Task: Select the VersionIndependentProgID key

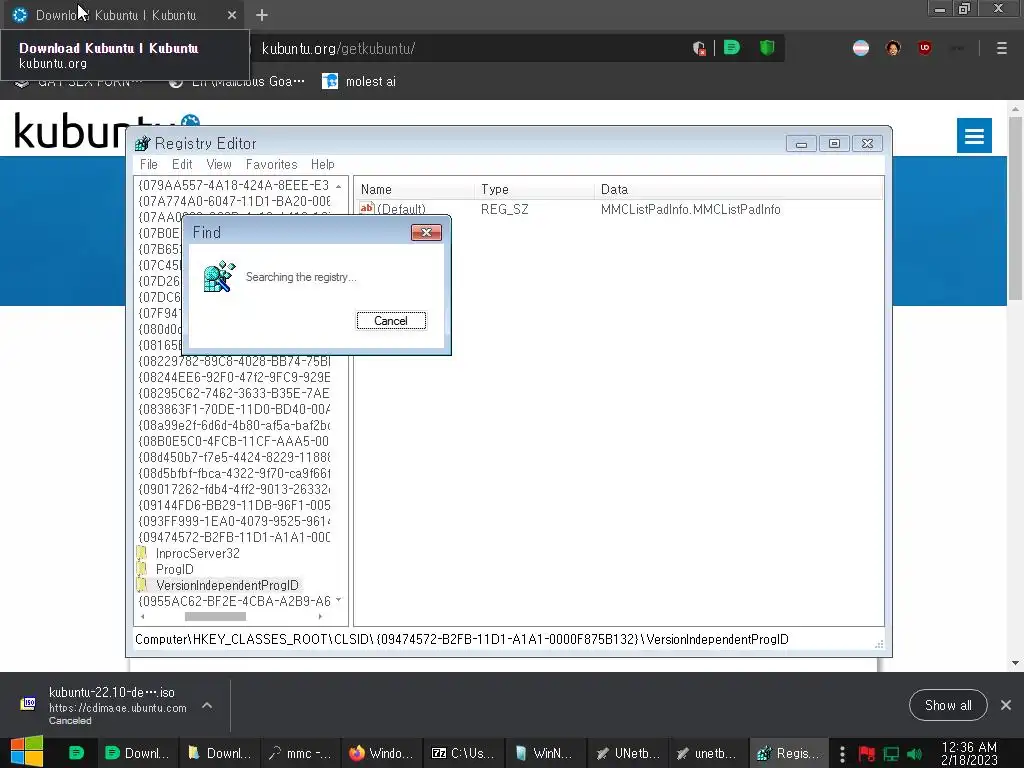Action: (227, 585)
